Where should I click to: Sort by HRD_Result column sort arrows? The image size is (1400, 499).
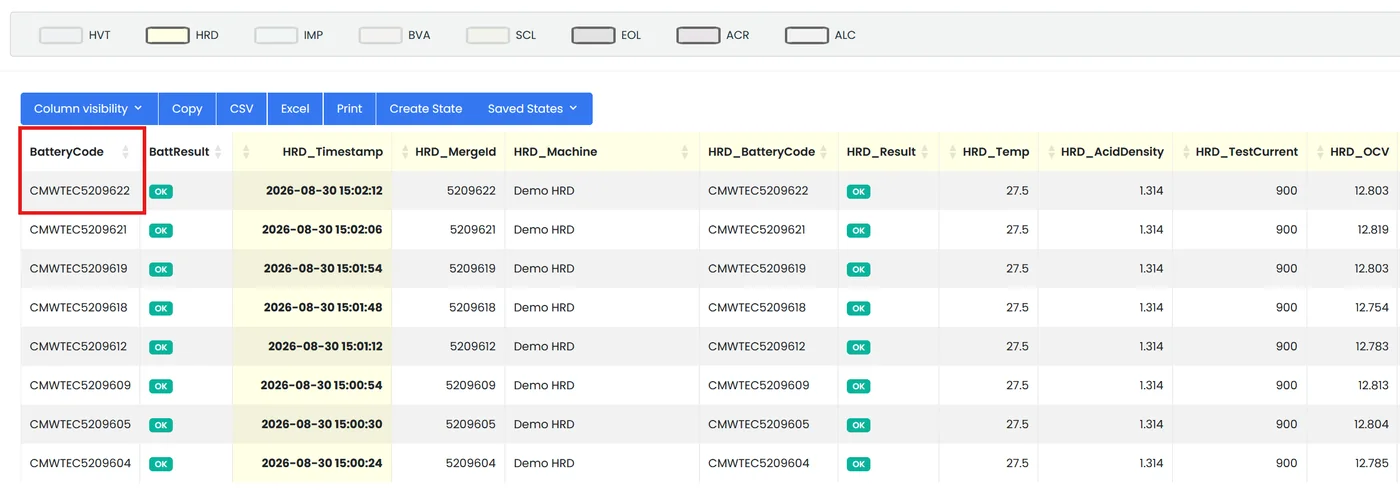pyautogui.click(x=926, y=152)
